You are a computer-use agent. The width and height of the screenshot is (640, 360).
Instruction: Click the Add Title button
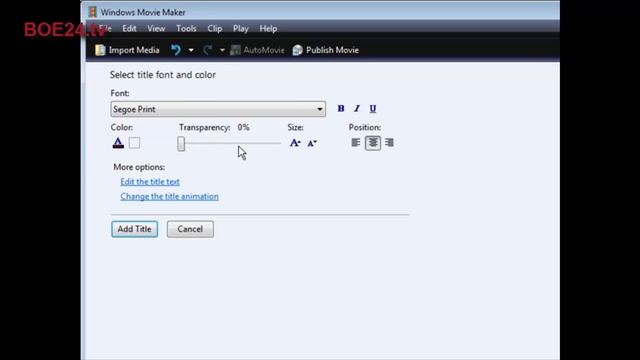pos(135,229)
